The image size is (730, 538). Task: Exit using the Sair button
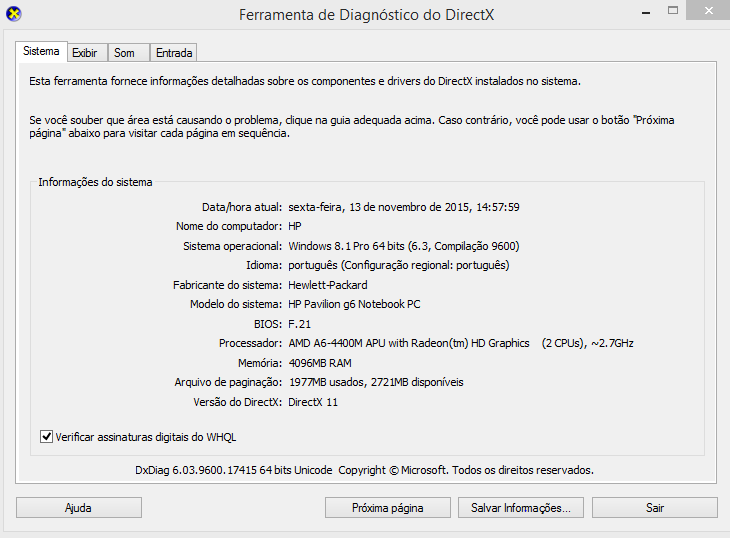click(x=654, y=508)
